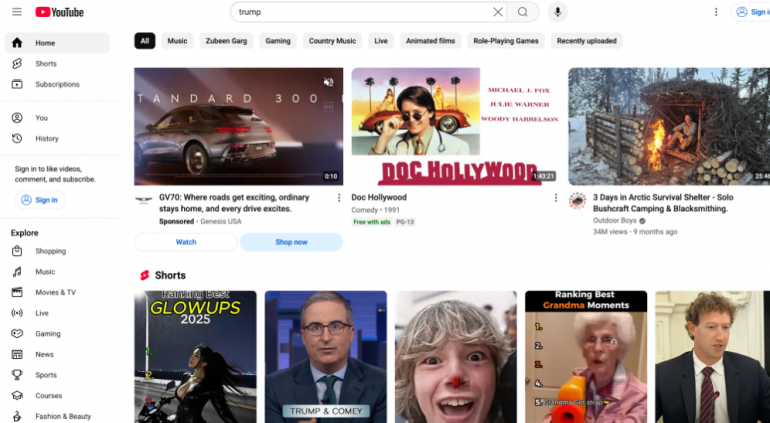Open Gaming under Explore

(x=57, y=334)
